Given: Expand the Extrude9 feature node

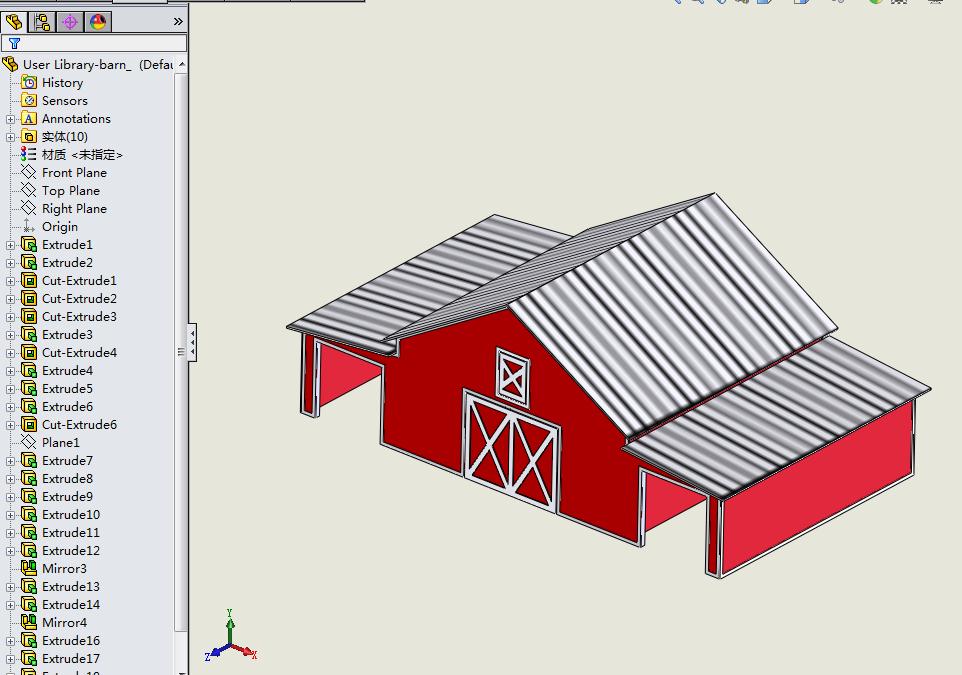Looking at the screenshot, I should tap(10, 497).
